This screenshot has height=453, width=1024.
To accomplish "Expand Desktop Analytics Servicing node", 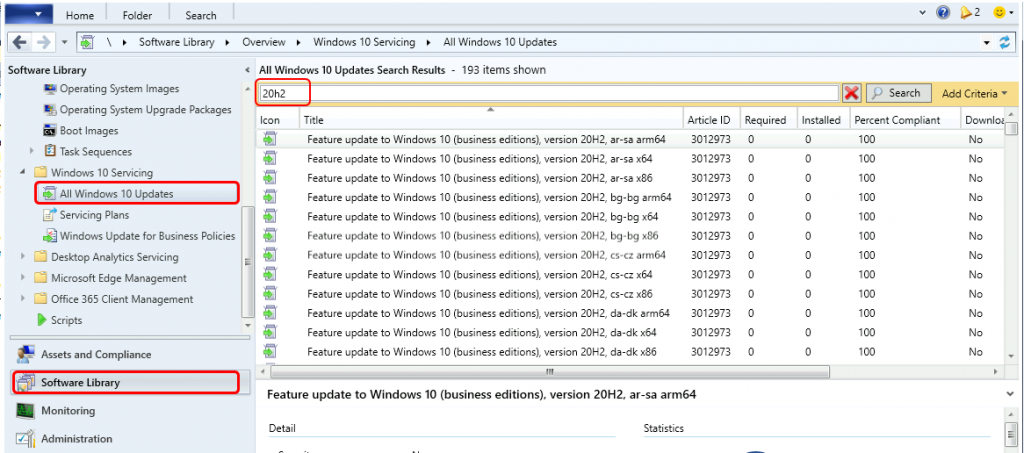I will pos(23,257).
